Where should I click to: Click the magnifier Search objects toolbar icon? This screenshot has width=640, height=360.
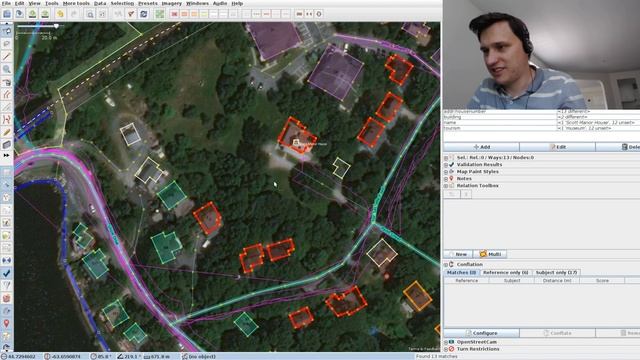(89, 14)
